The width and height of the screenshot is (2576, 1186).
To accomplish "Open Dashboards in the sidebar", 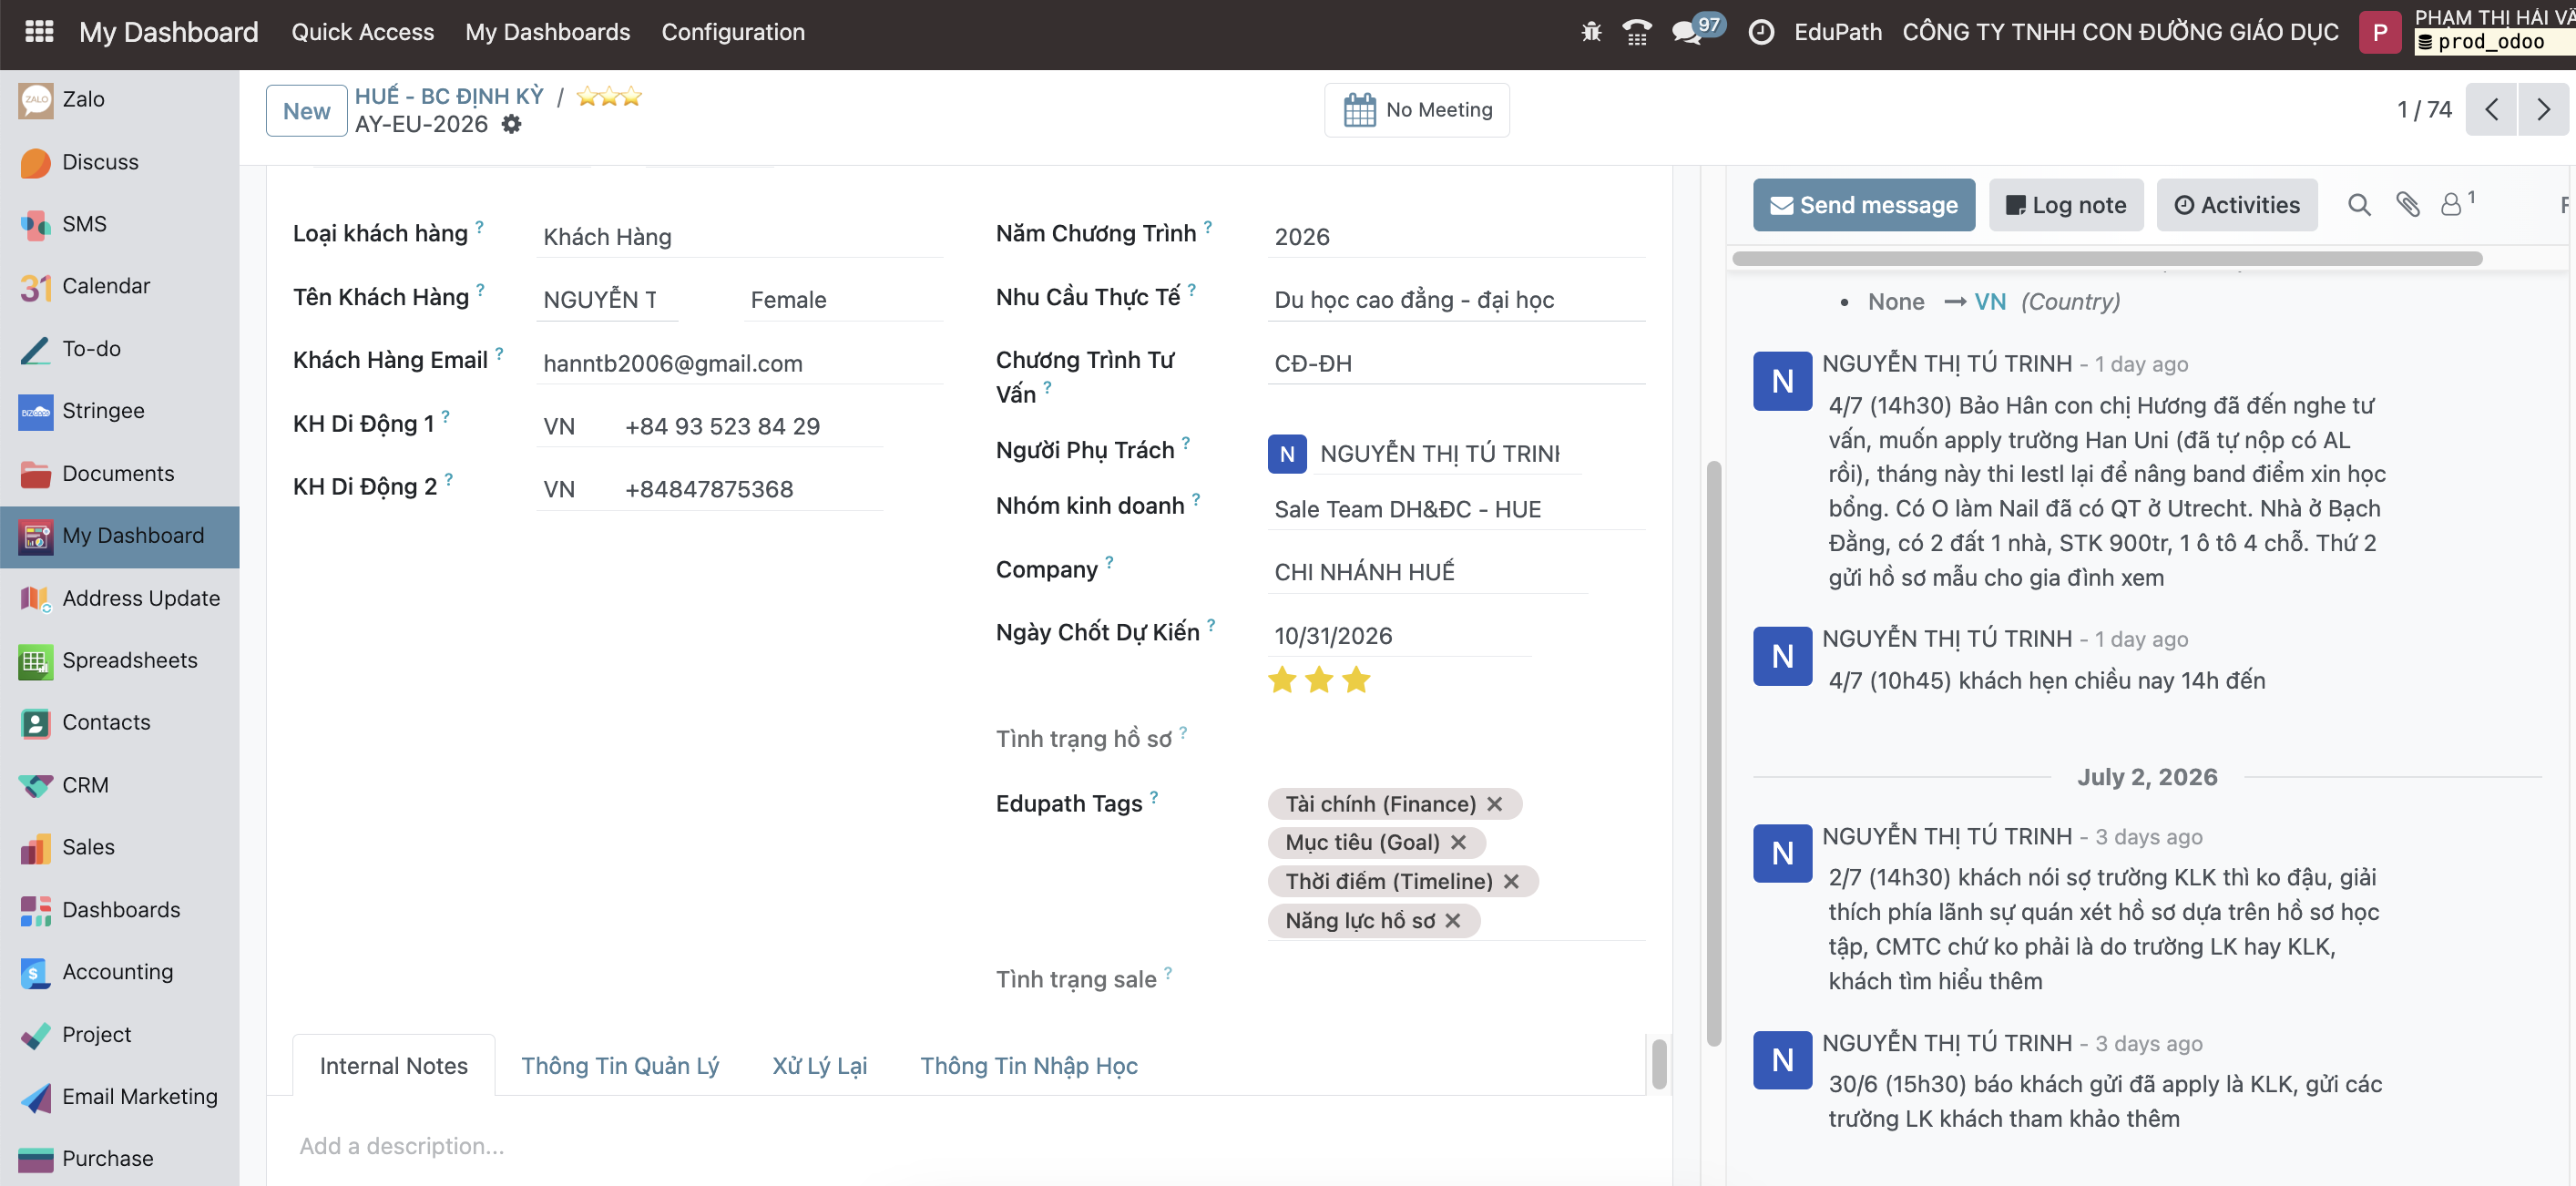I will tap(120, 910).
